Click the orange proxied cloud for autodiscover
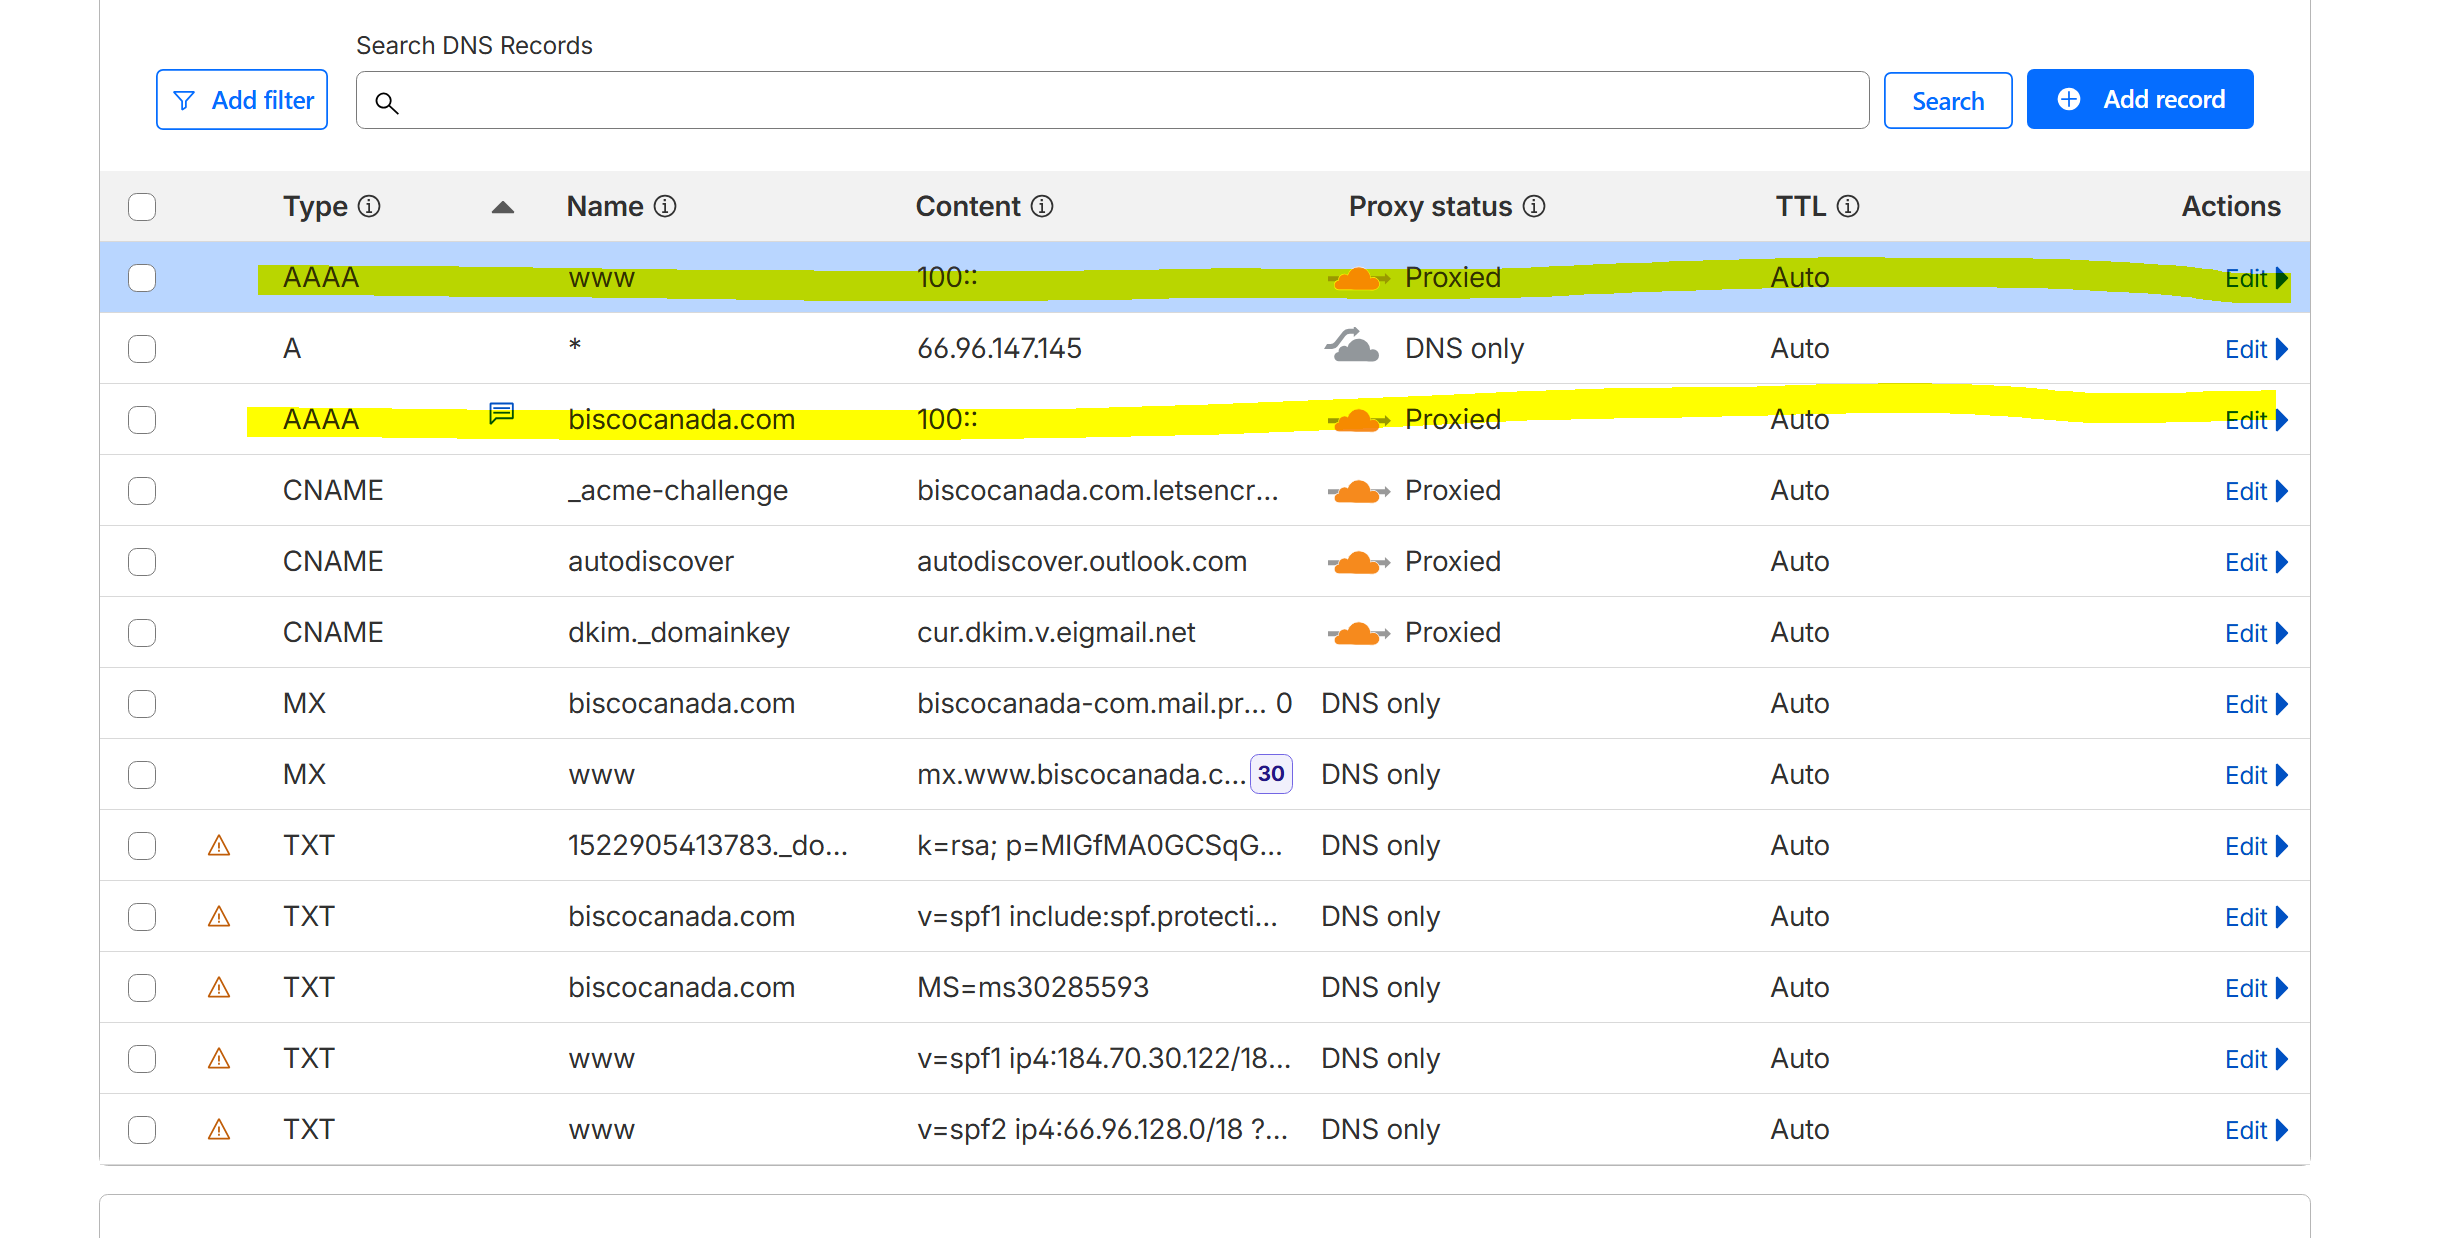Image resolution: width=2459 pixels, height=1238 pixels. tap(1358, 562)
